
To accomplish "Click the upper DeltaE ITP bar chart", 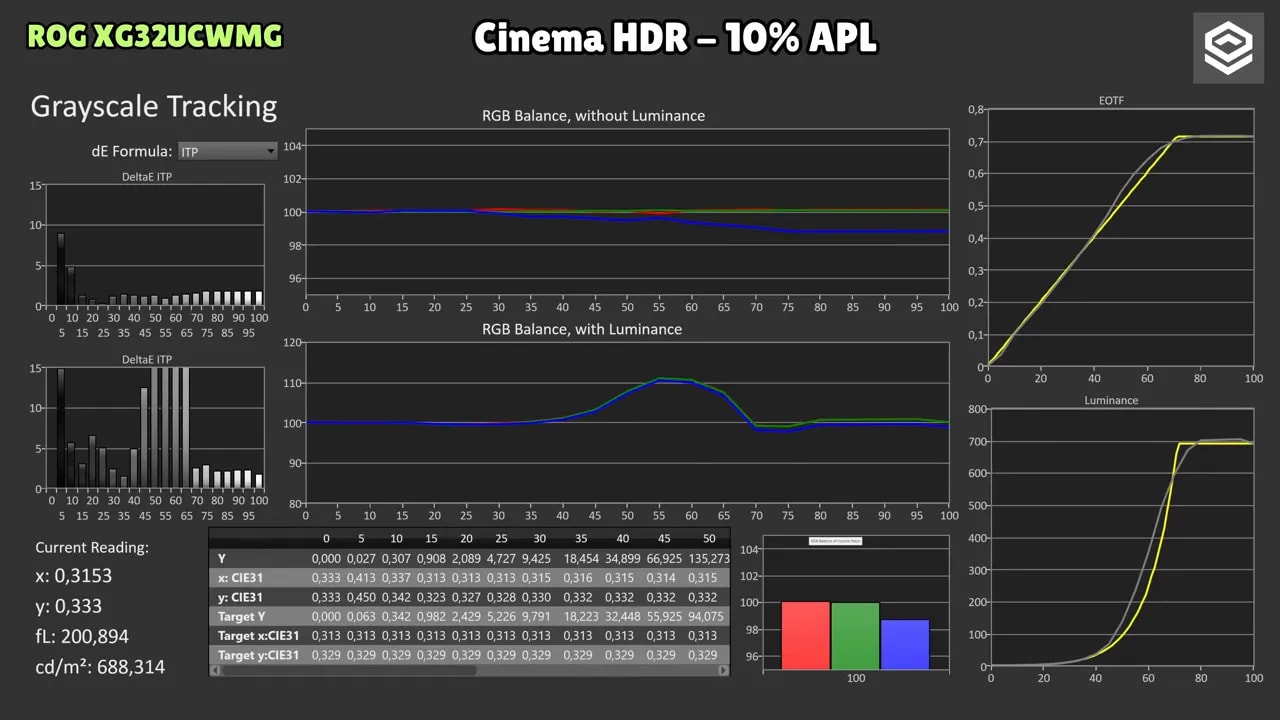I will pos(156,246).
